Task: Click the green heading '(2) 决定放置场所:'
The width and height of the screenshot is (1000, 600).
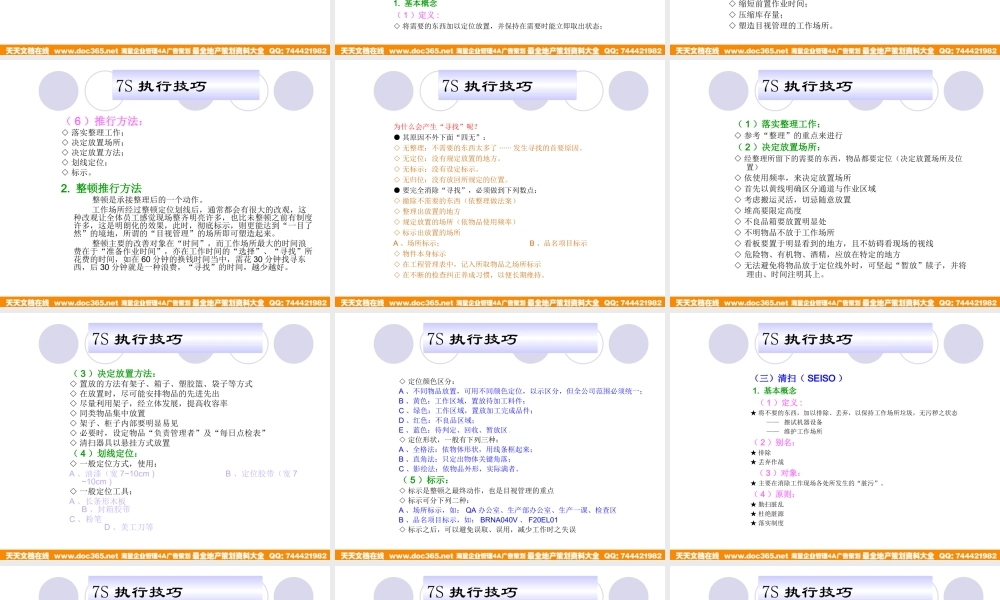Action: tap(779, 147)
